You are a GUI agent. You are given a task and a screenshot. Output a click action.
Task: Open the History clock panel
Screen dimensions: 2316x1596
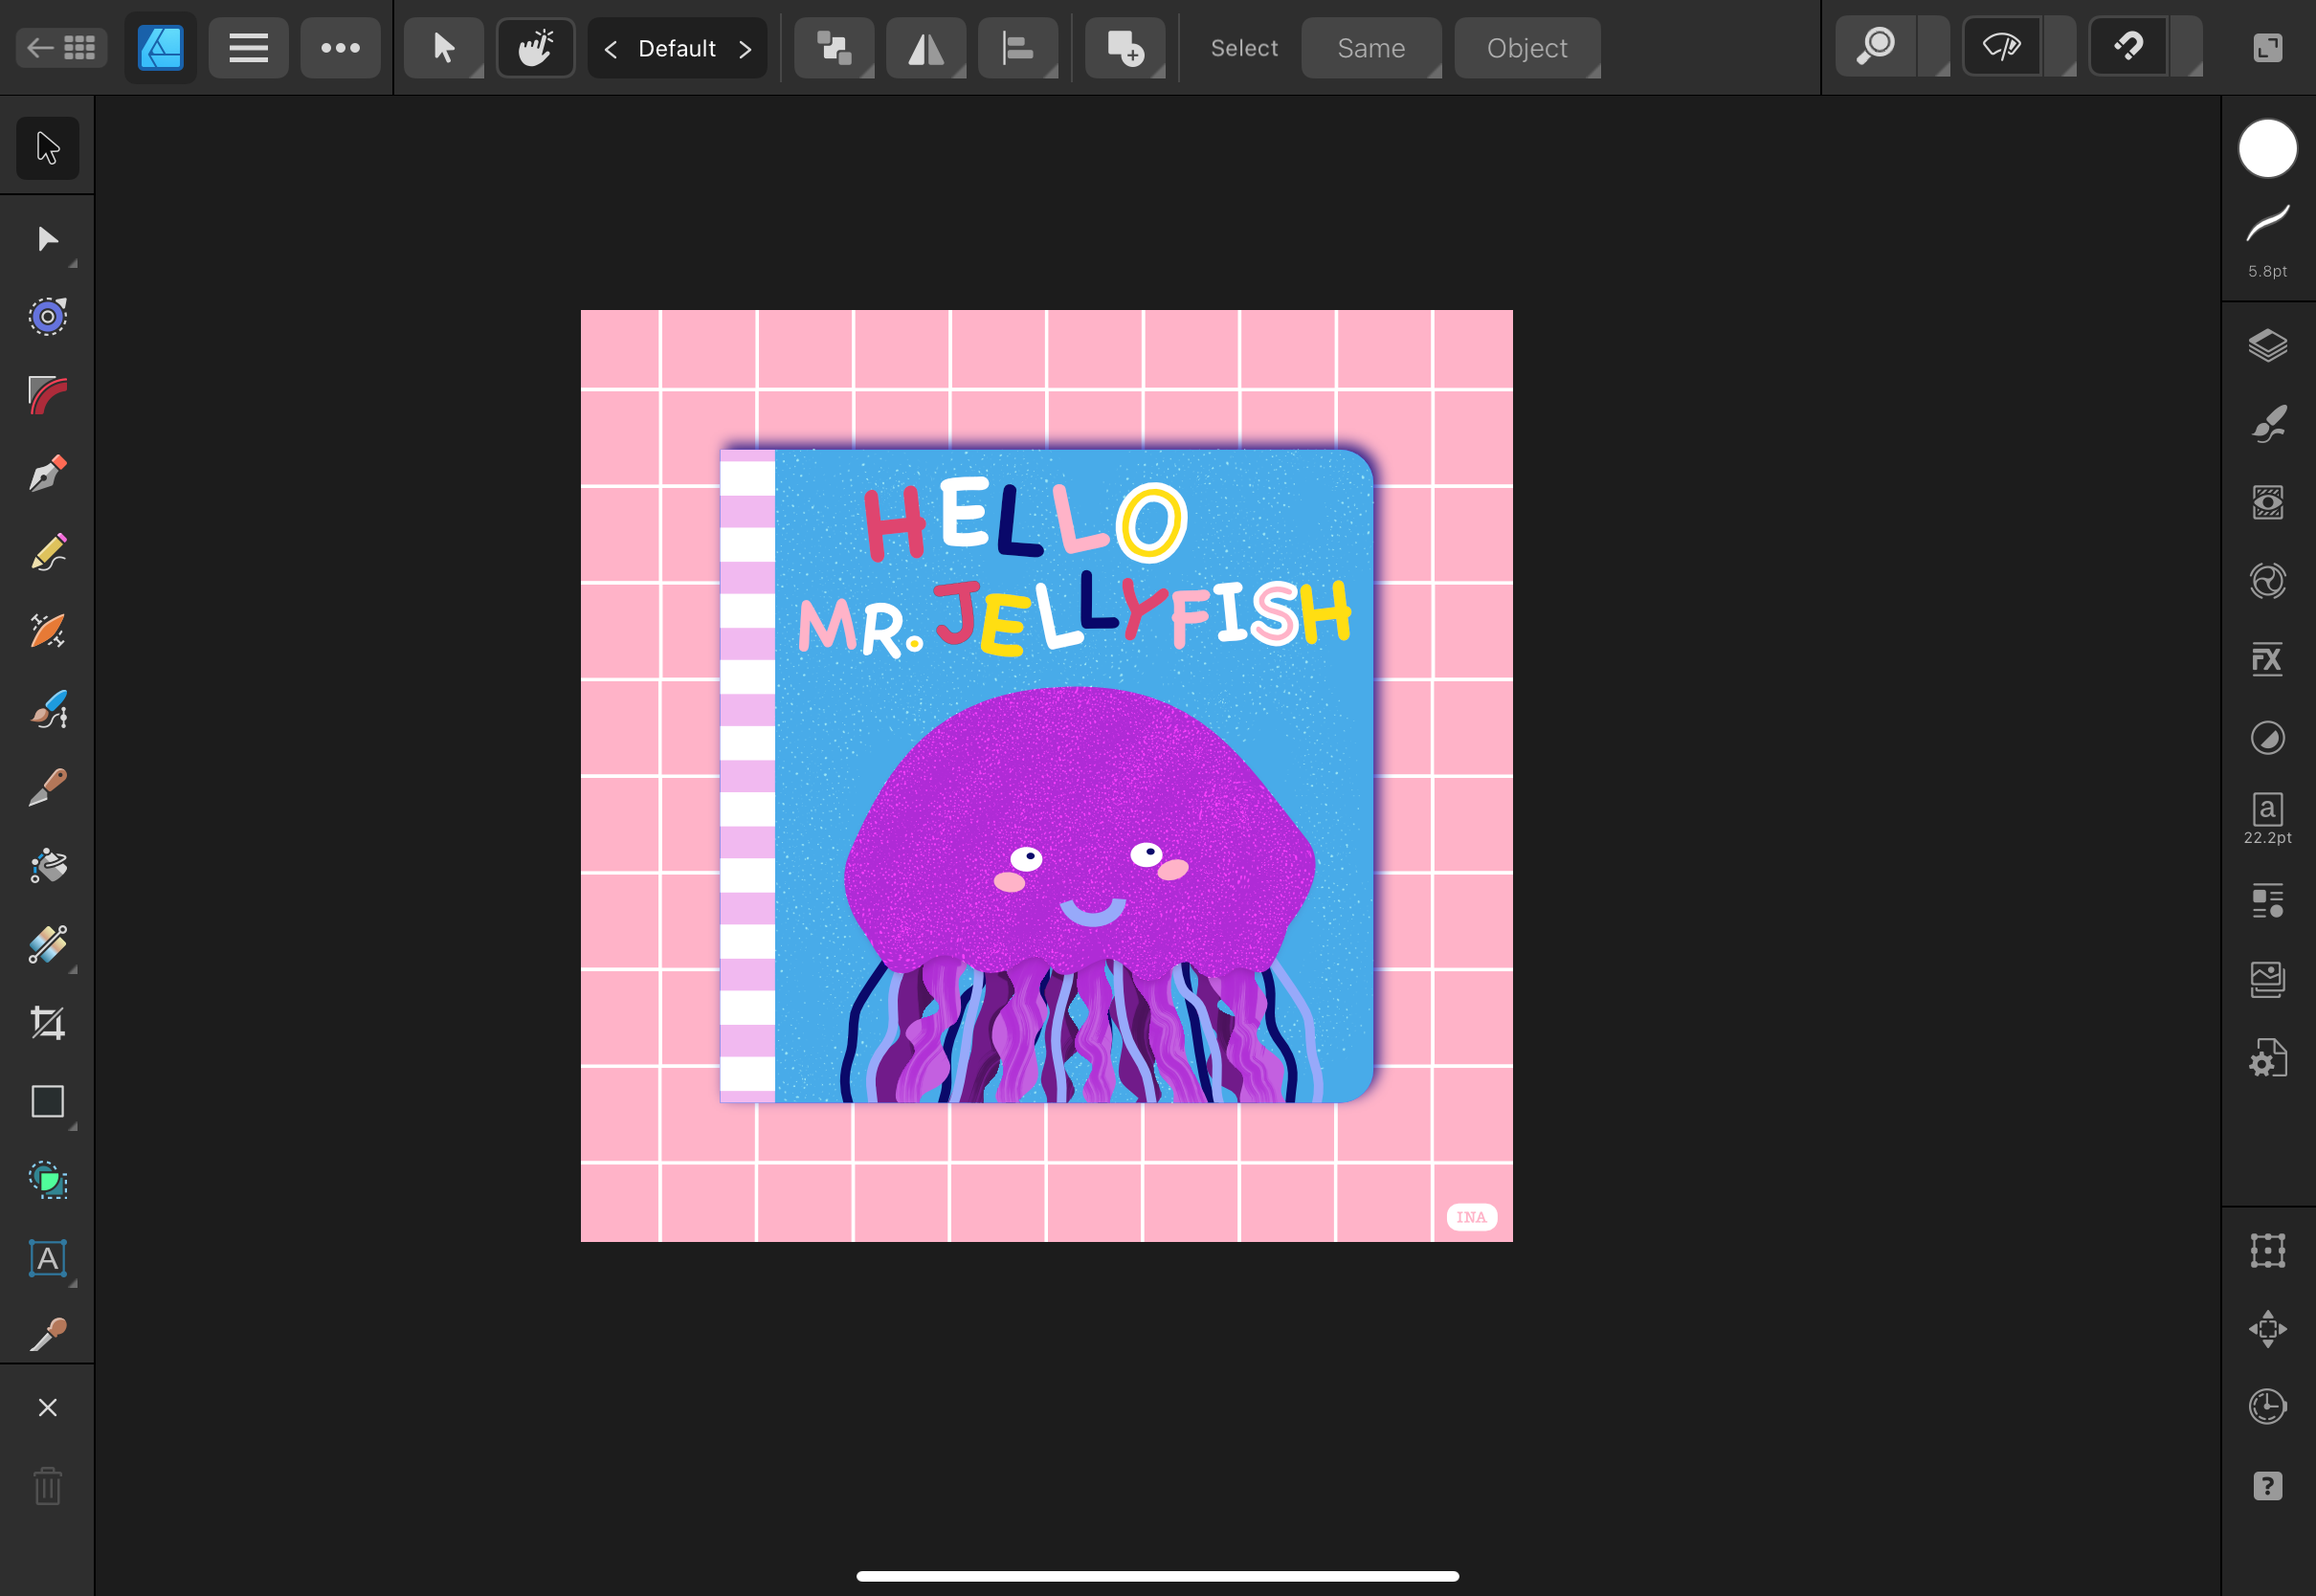click(2268, 1407)
